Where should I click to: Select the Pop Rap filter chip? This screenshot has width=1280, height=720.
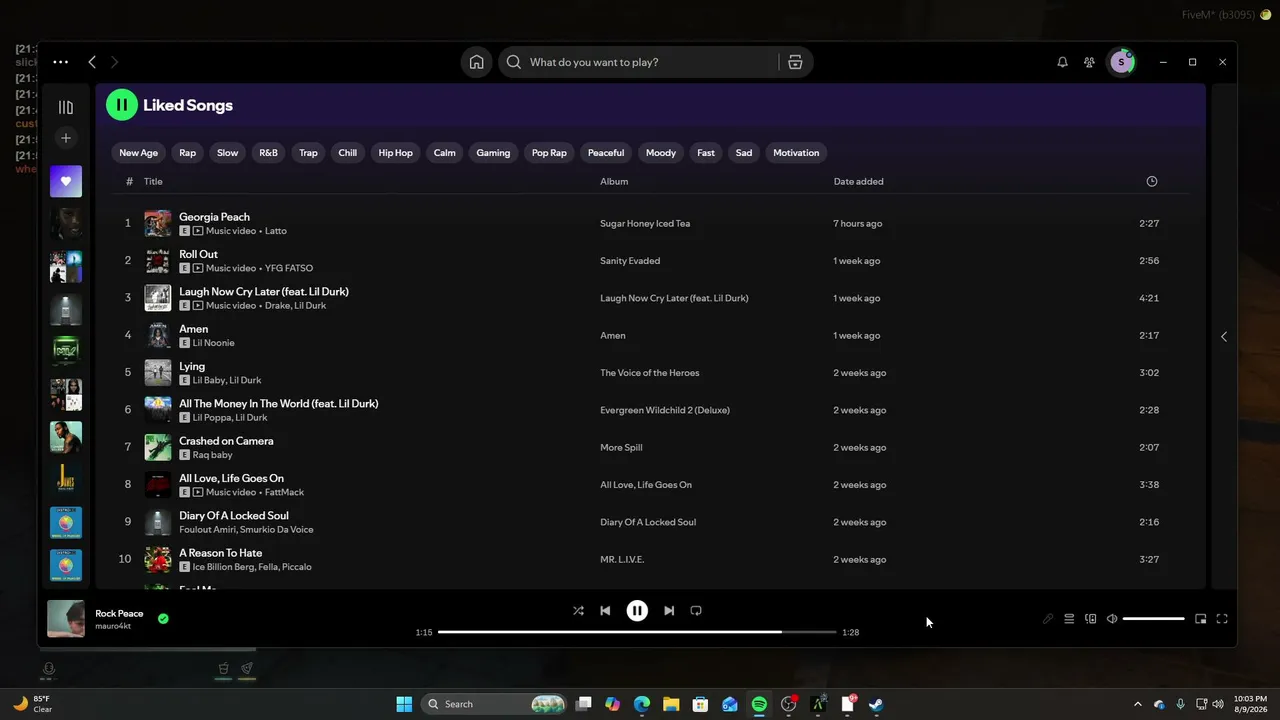(x=549, y=153)
